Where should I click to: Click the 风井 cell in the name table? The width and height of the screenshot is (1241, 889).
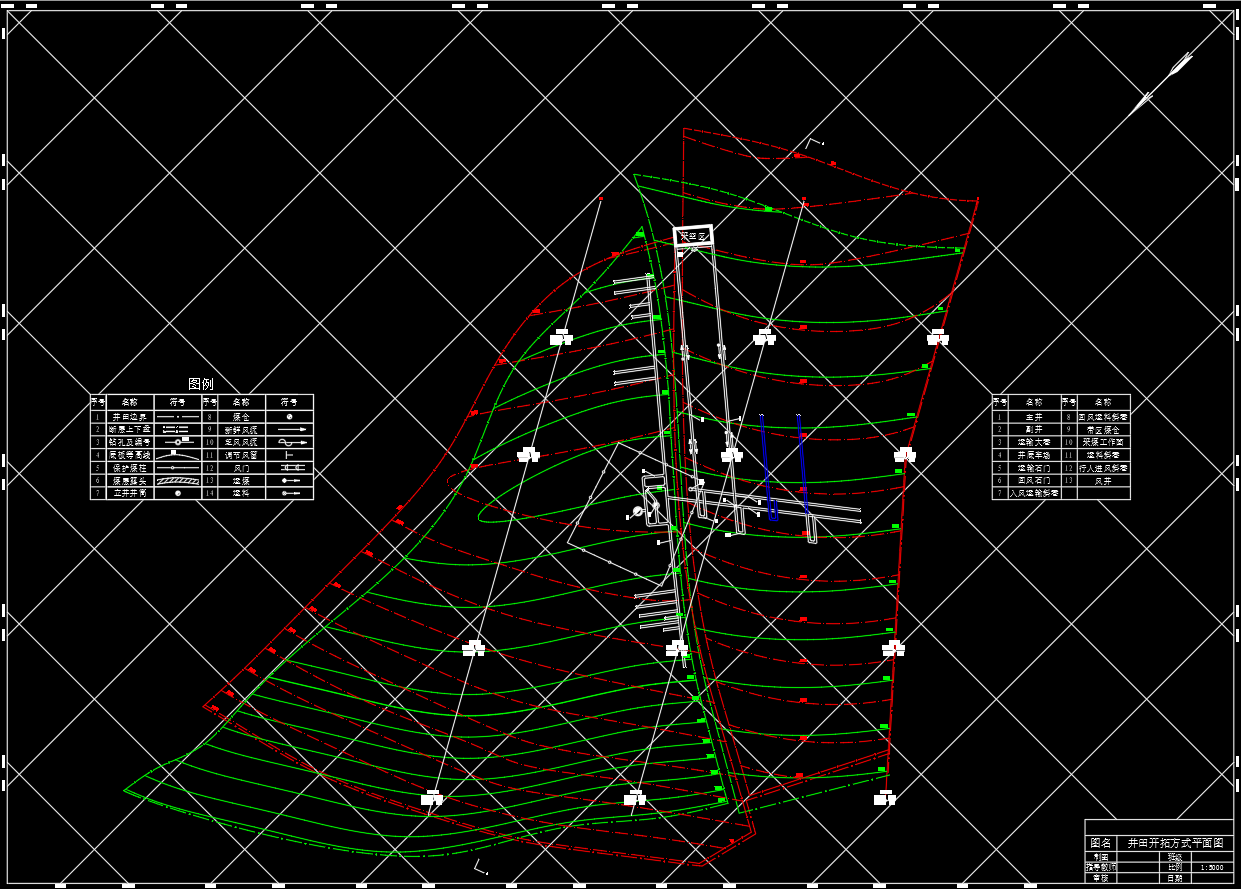point(1103,480)
